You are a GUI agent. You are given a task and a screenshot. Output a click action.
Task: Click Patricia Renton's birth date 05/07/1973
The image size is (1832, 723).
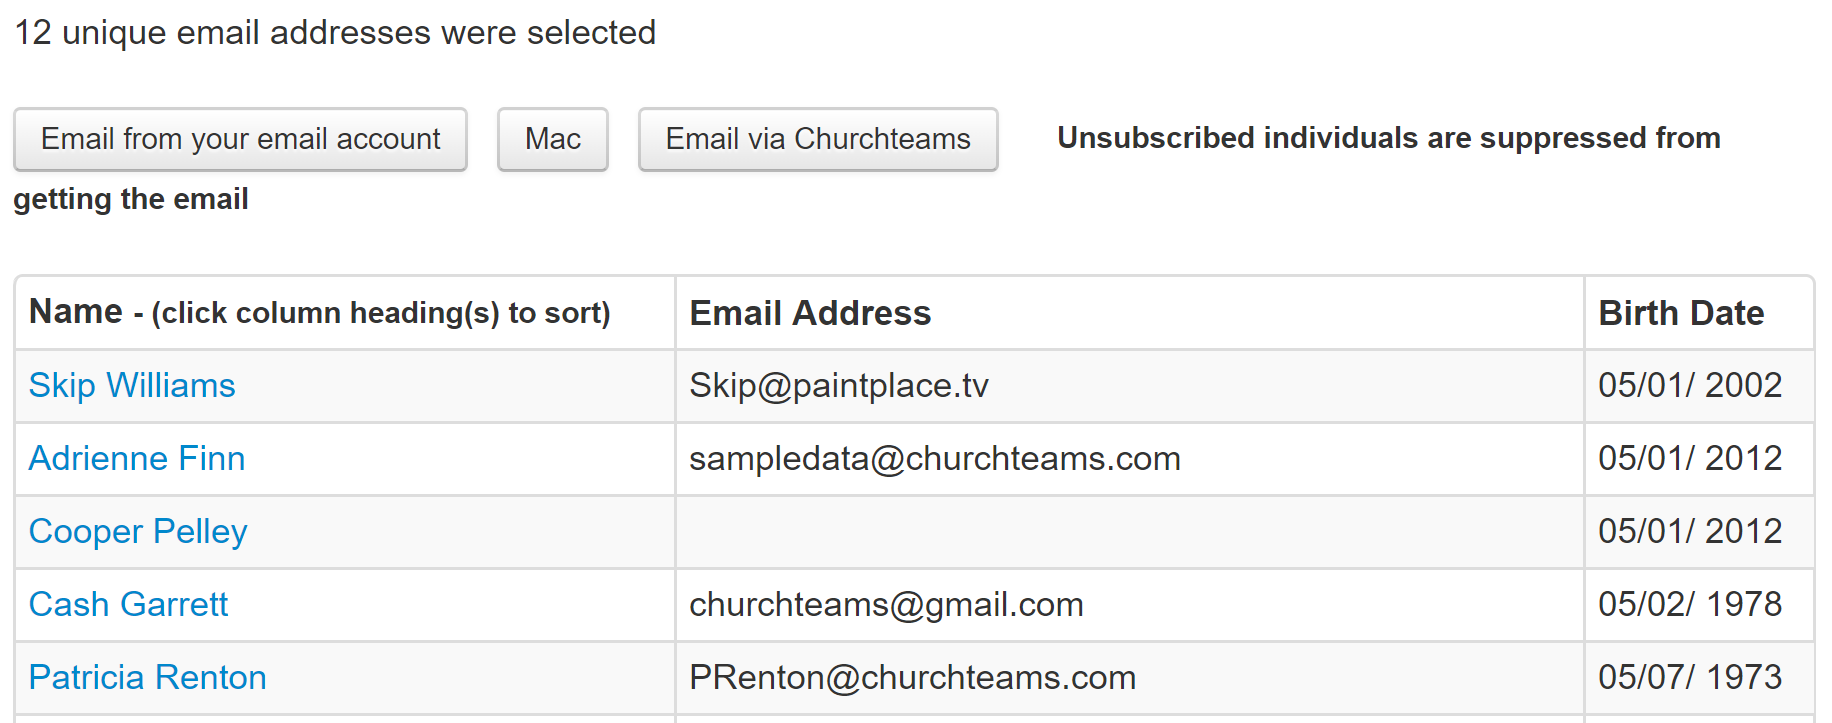1689,678
